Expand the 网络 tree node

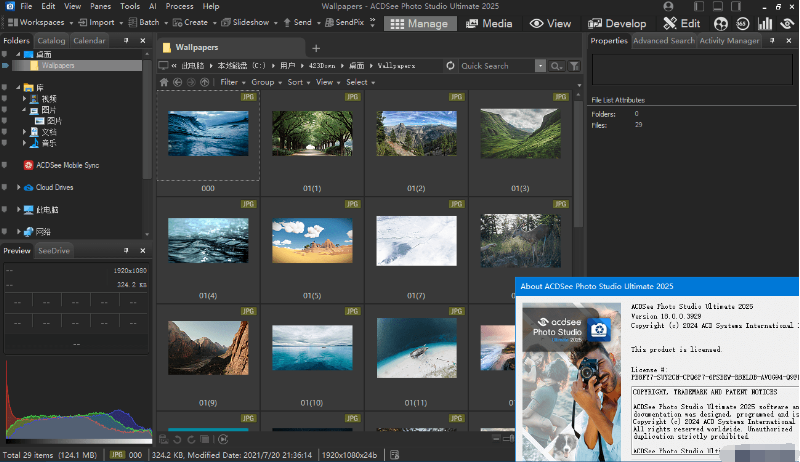18,232
